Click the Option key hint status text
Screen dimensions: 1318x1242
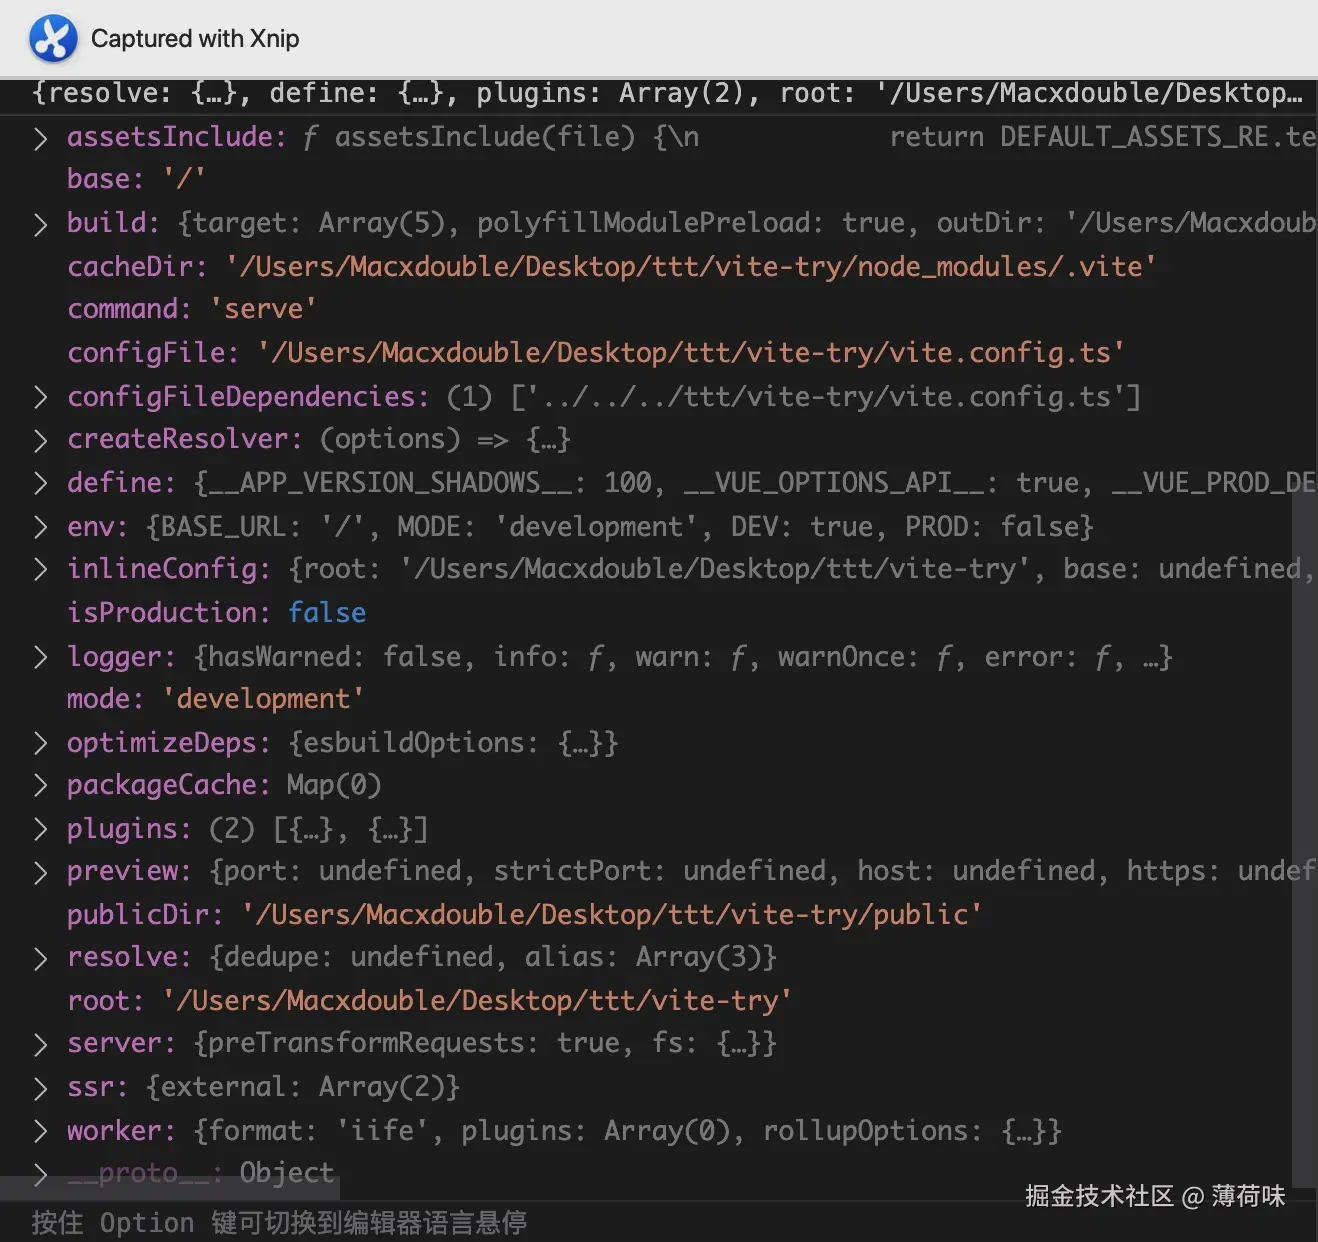point(279,1223)
